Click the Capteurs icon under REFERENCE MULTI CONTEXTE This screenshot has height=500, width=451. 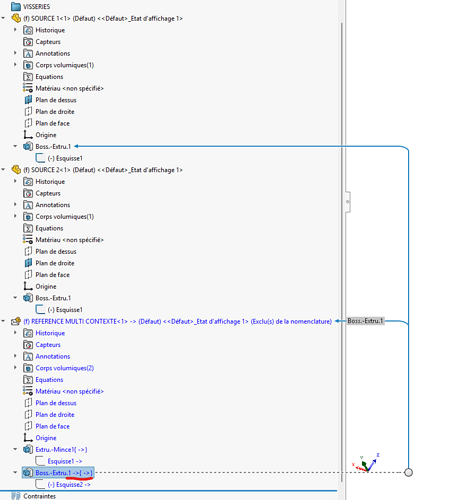(x=28, y=345)
